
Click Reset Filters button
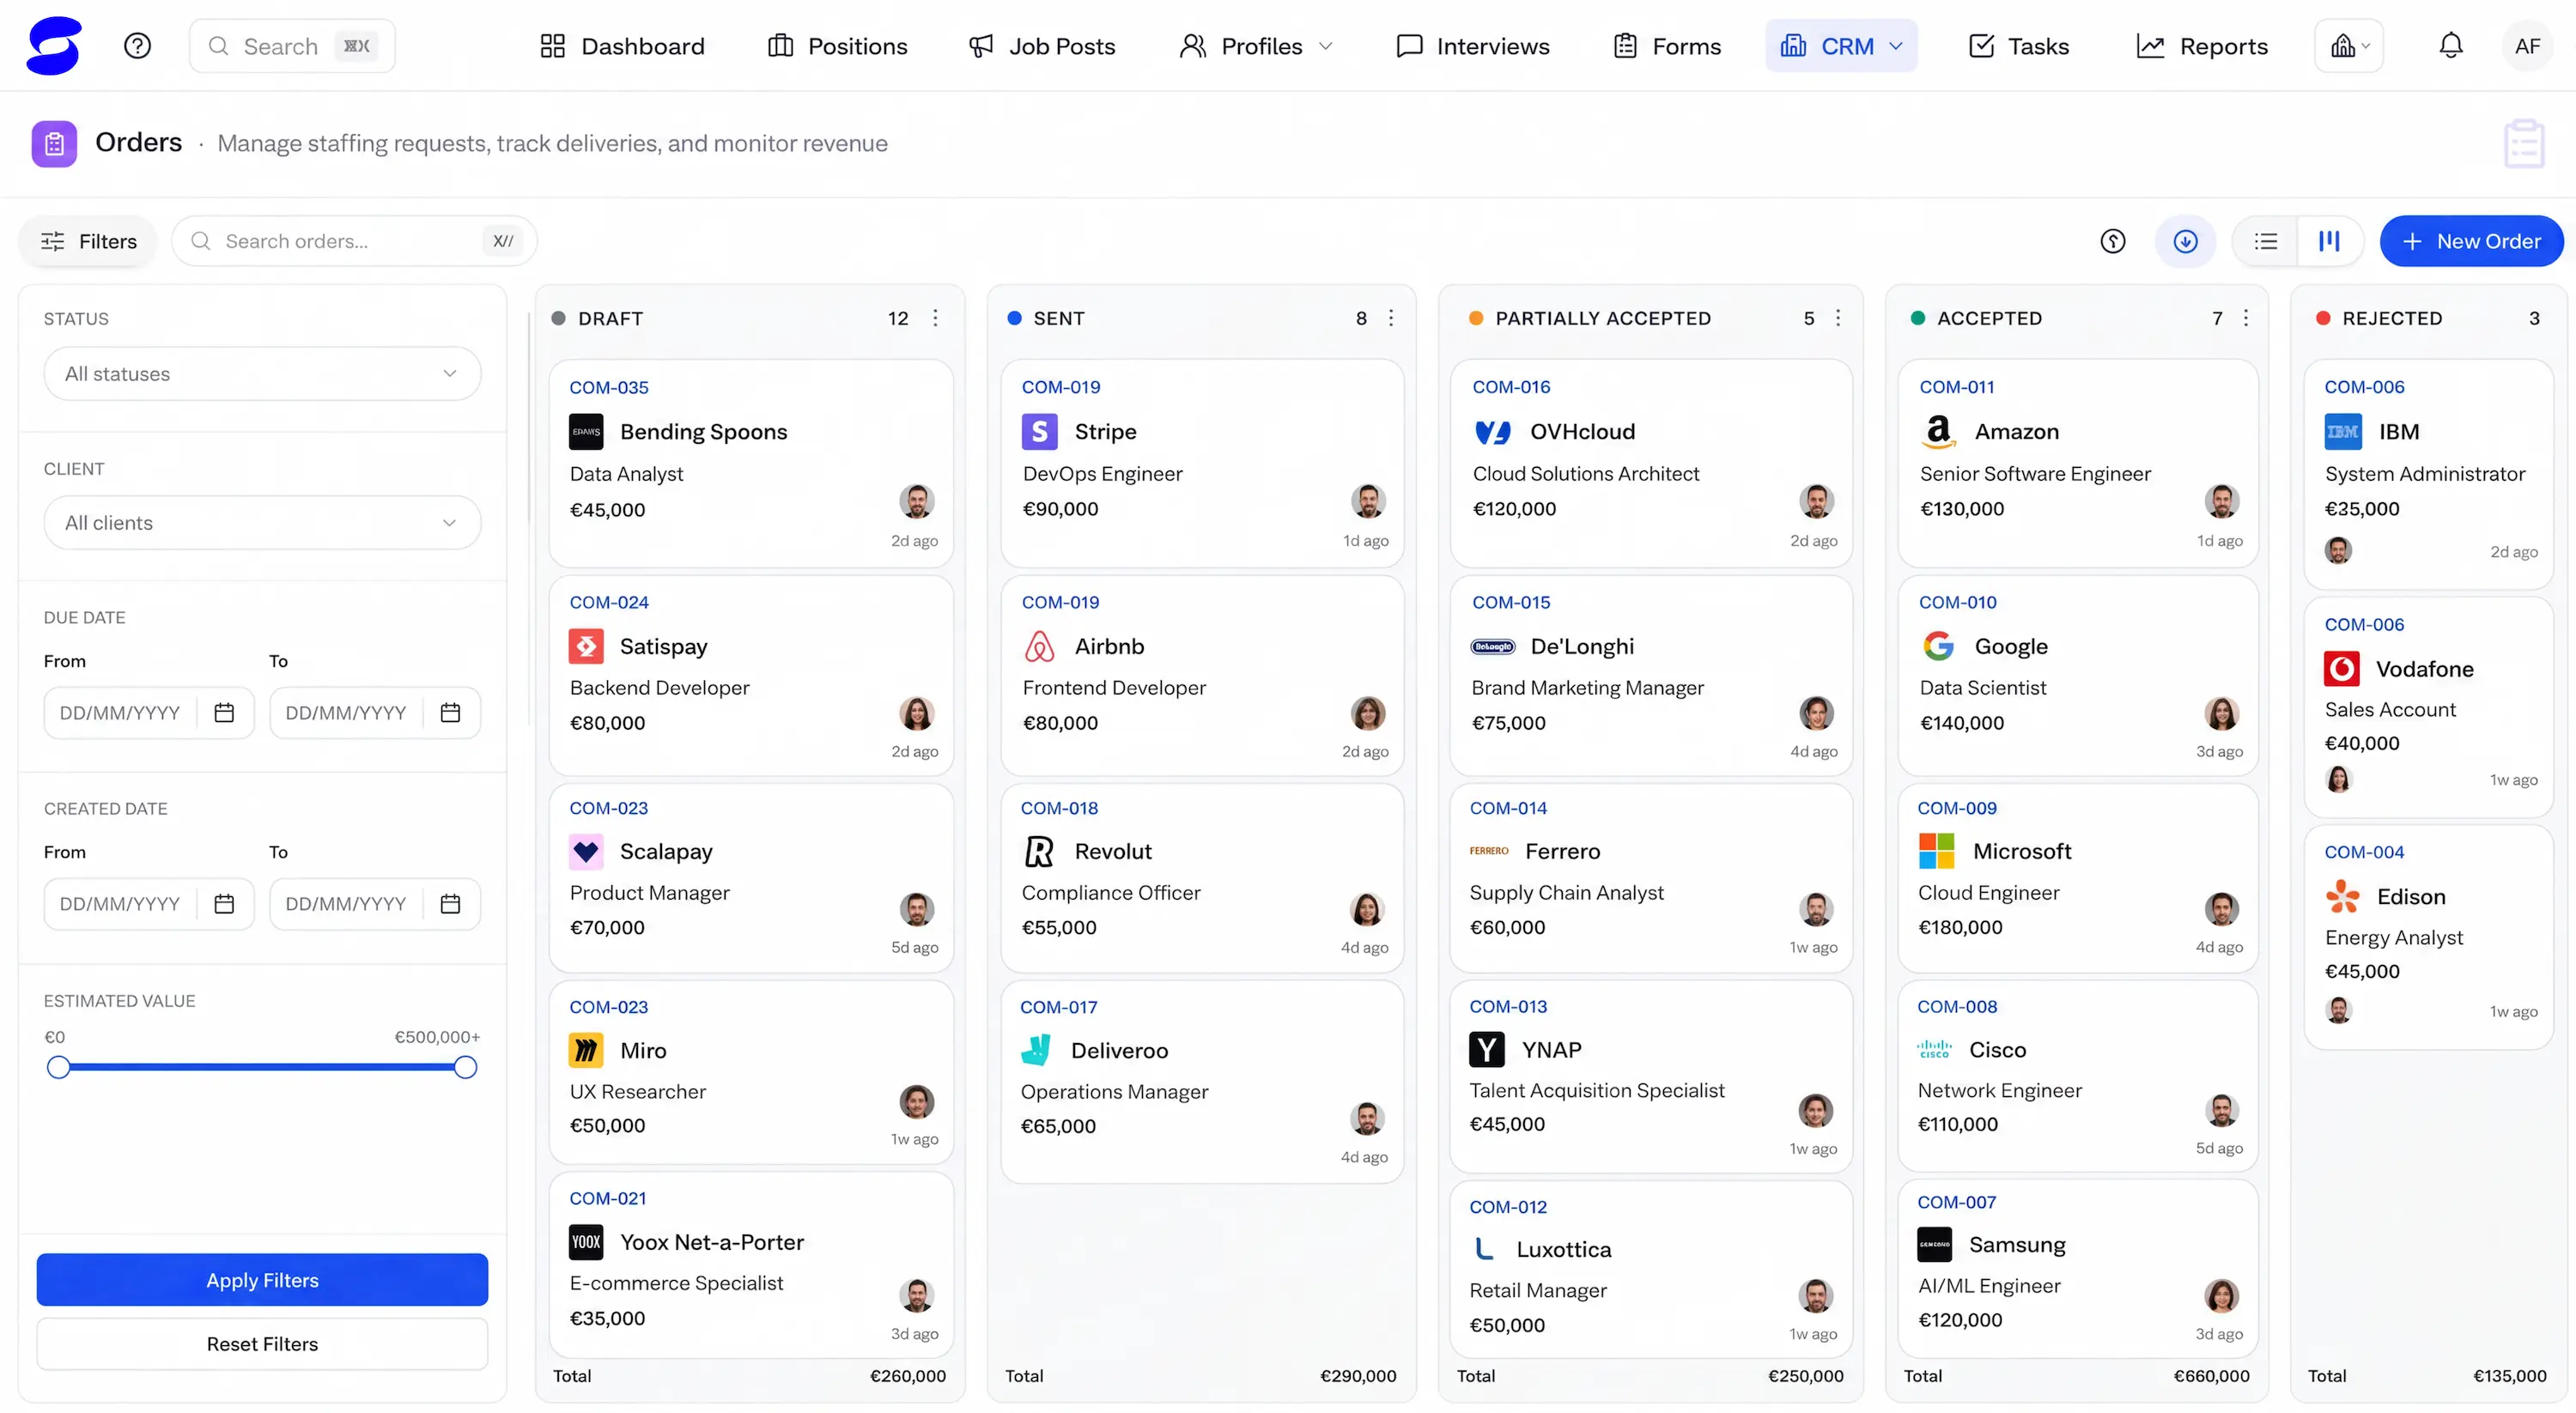[x=262, y=1344]
